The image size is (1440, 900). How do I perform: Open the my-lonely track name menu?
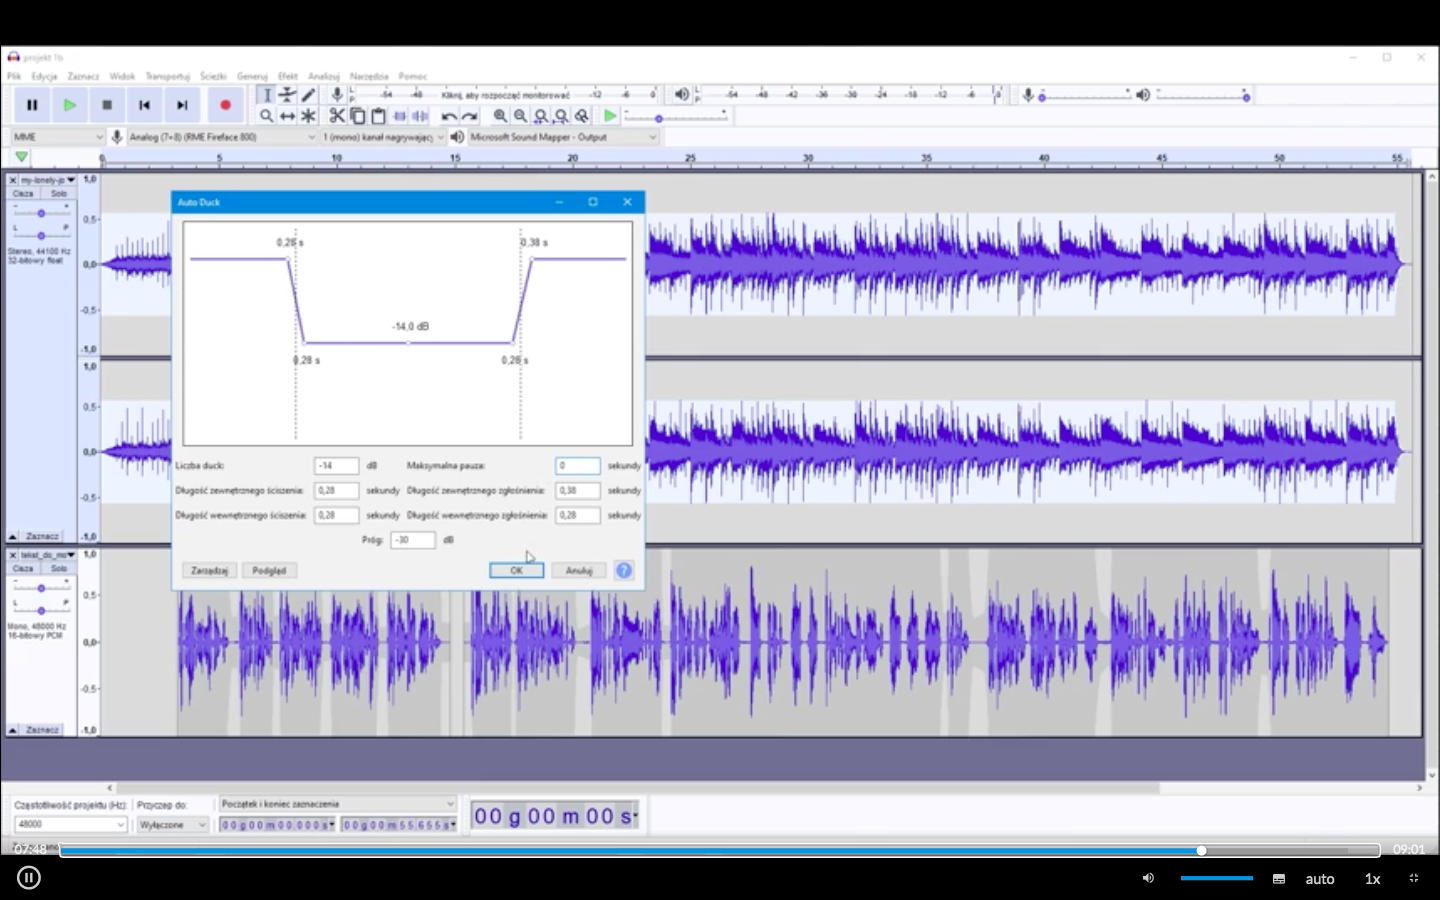click(47, 180)
